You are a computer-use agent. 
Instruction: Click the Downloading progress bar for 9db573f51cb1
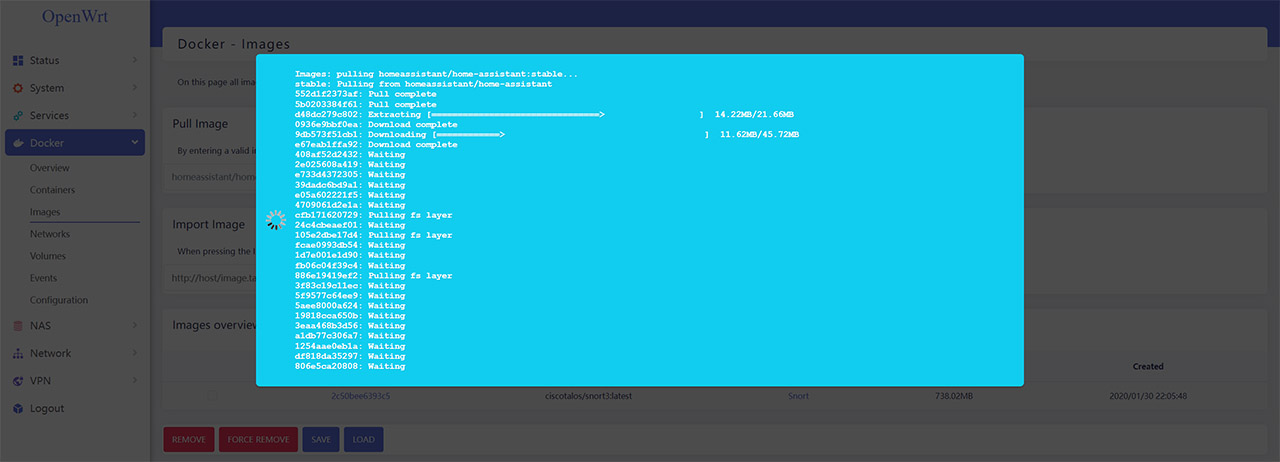(571, 135)
